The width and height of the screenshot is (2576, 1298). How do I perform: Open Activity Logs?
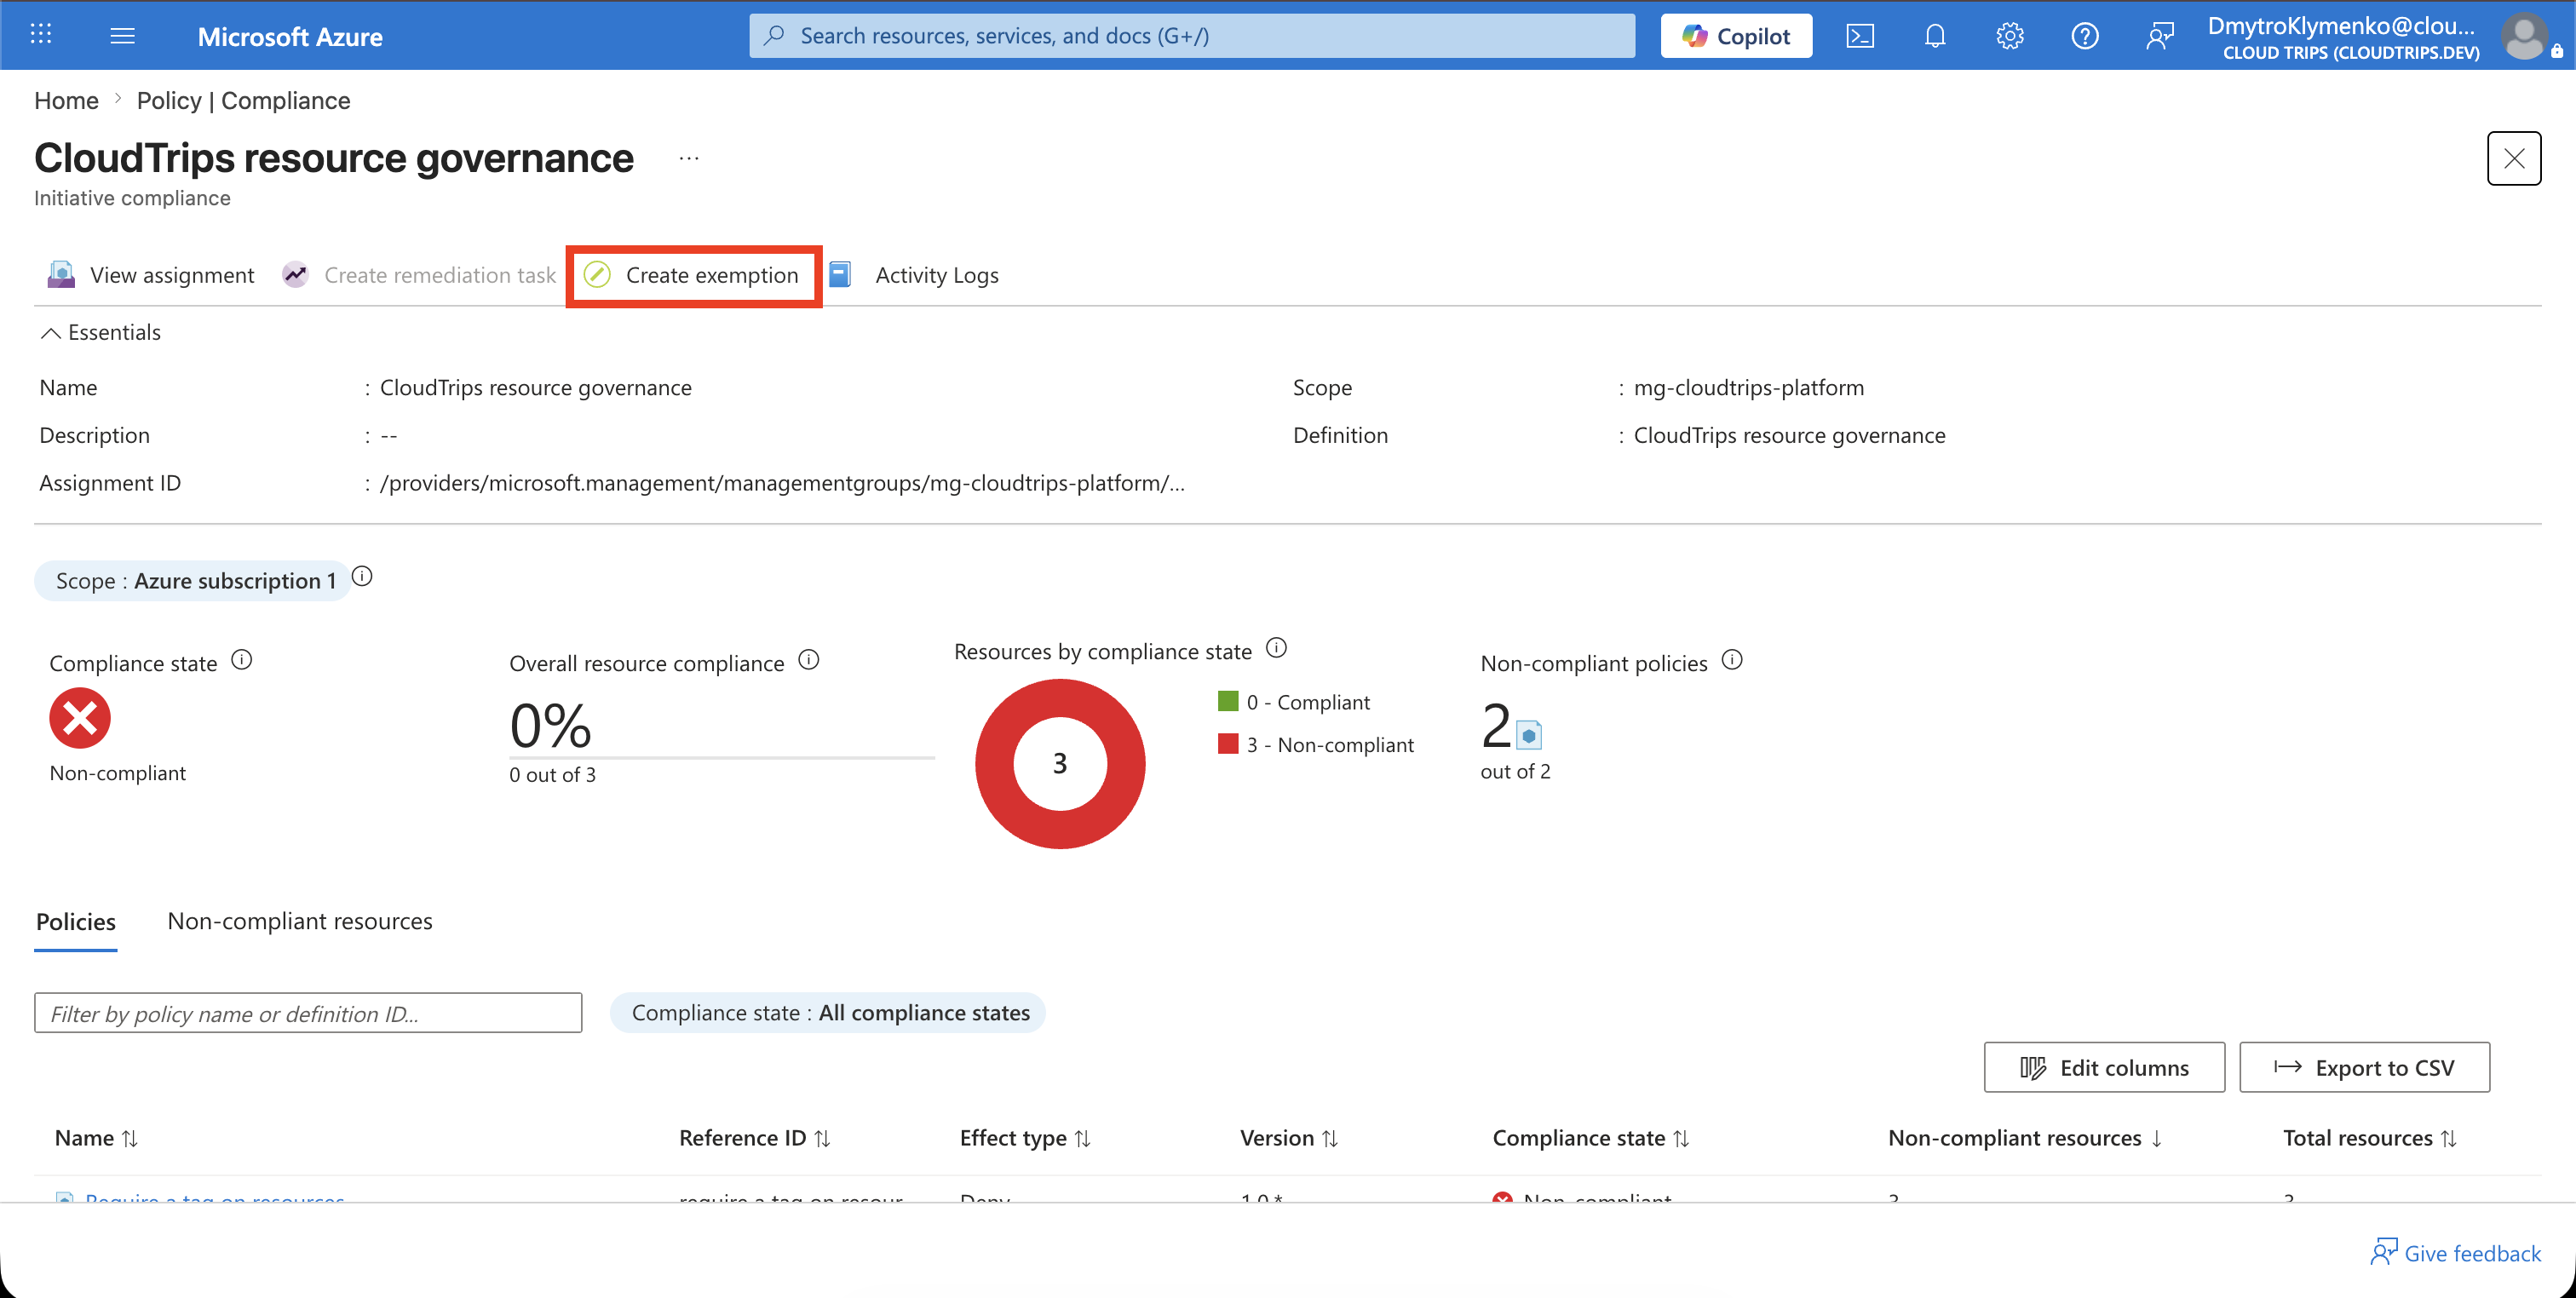pyautogui.click(x=914, y=275)
